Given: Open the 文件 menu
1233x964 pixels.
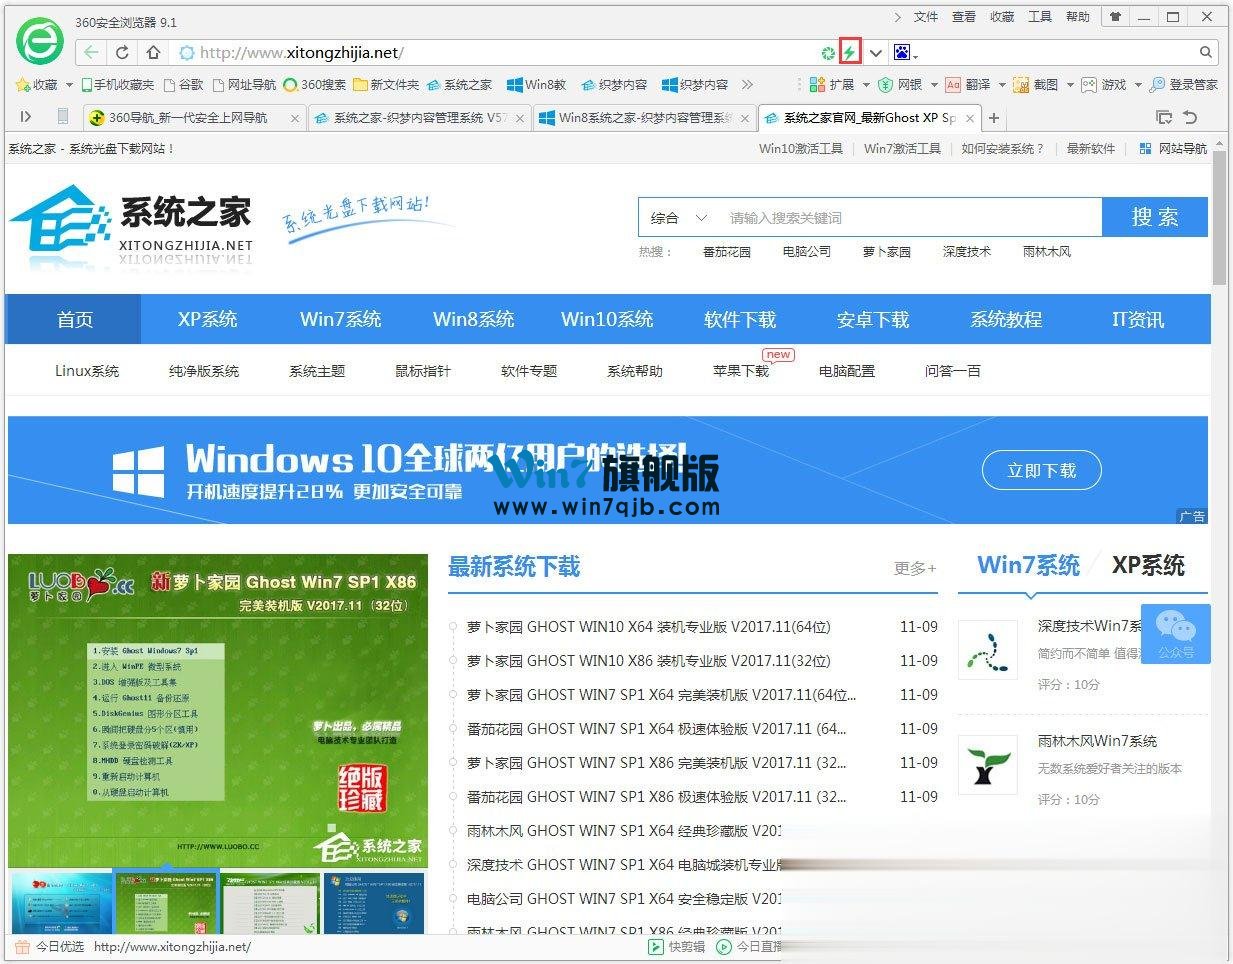Looking at the screenshot, I should point(926,17).
